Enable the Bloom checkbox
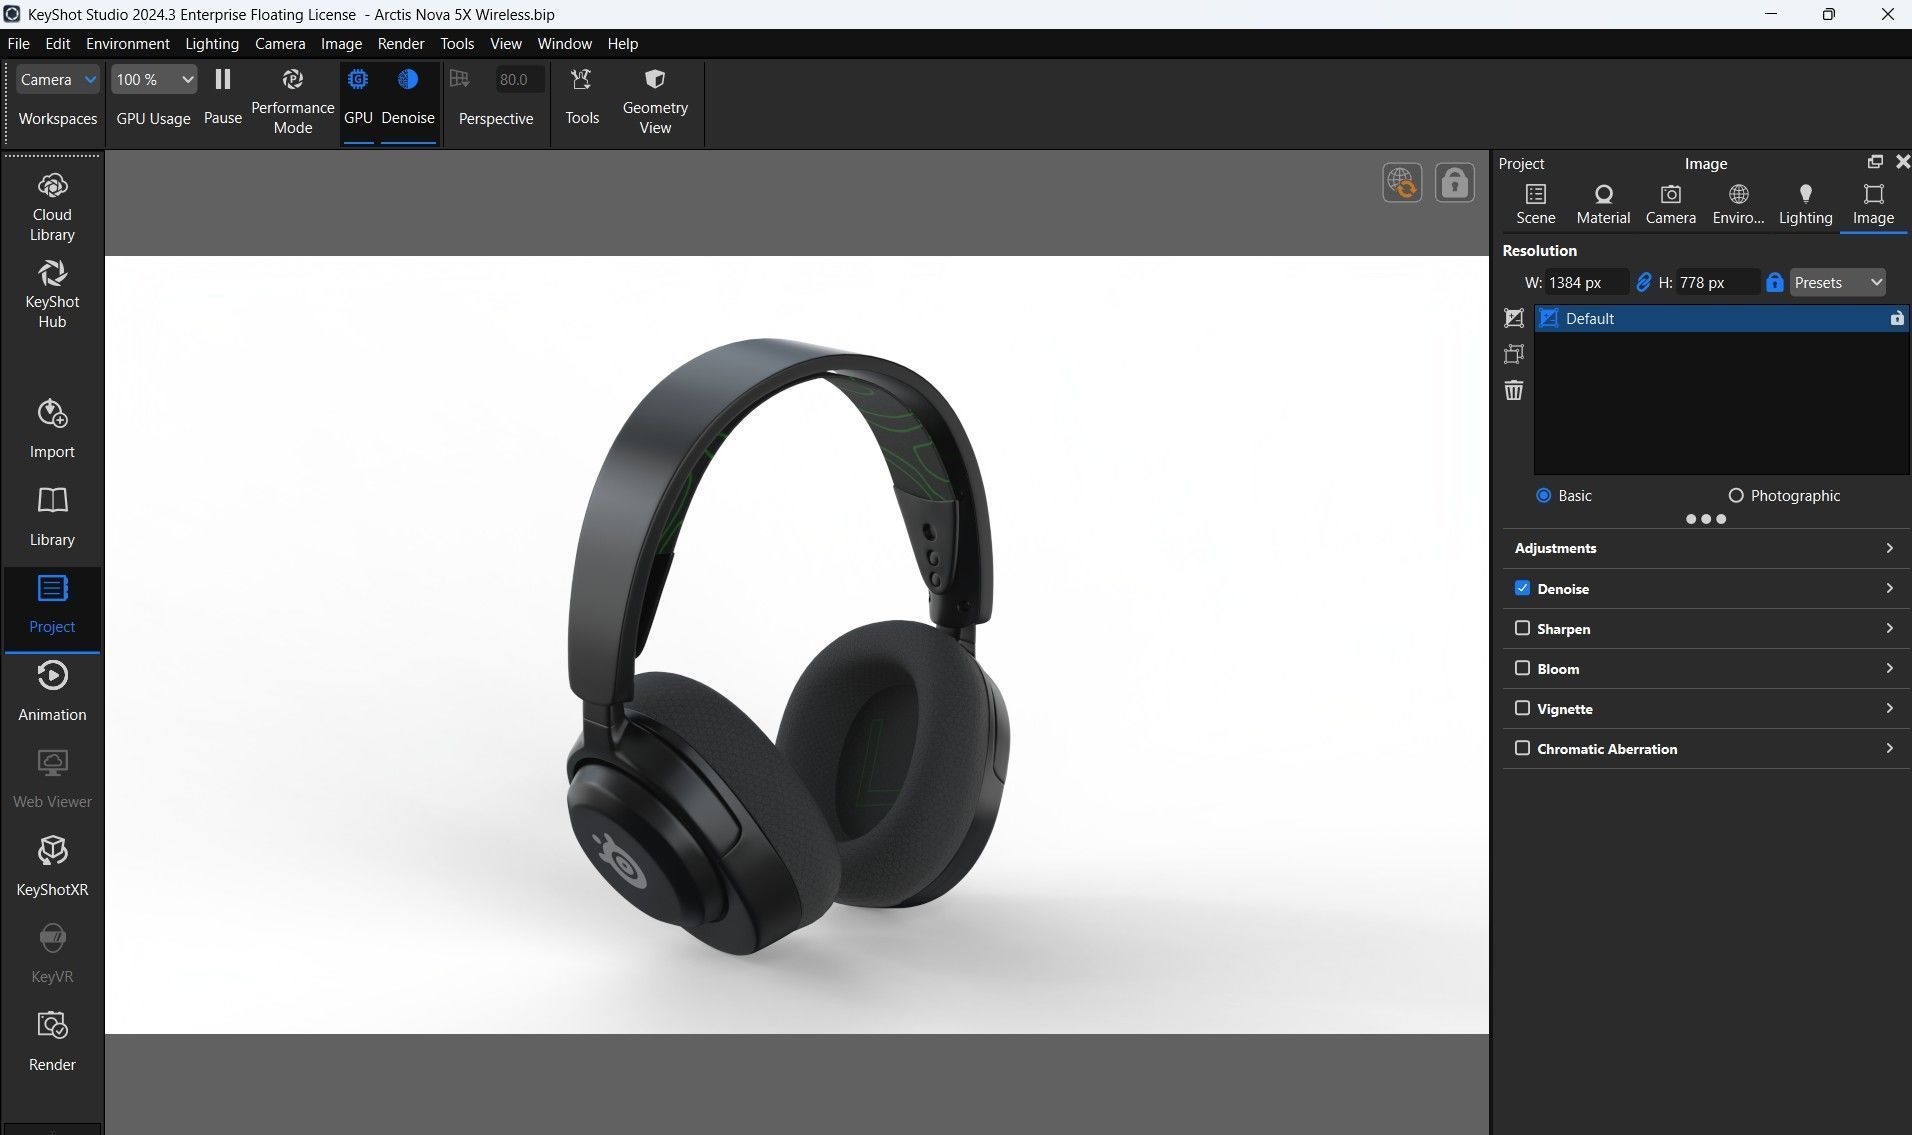Viewport: 1912px width, 1135px height. click(x=1522, y=668)
